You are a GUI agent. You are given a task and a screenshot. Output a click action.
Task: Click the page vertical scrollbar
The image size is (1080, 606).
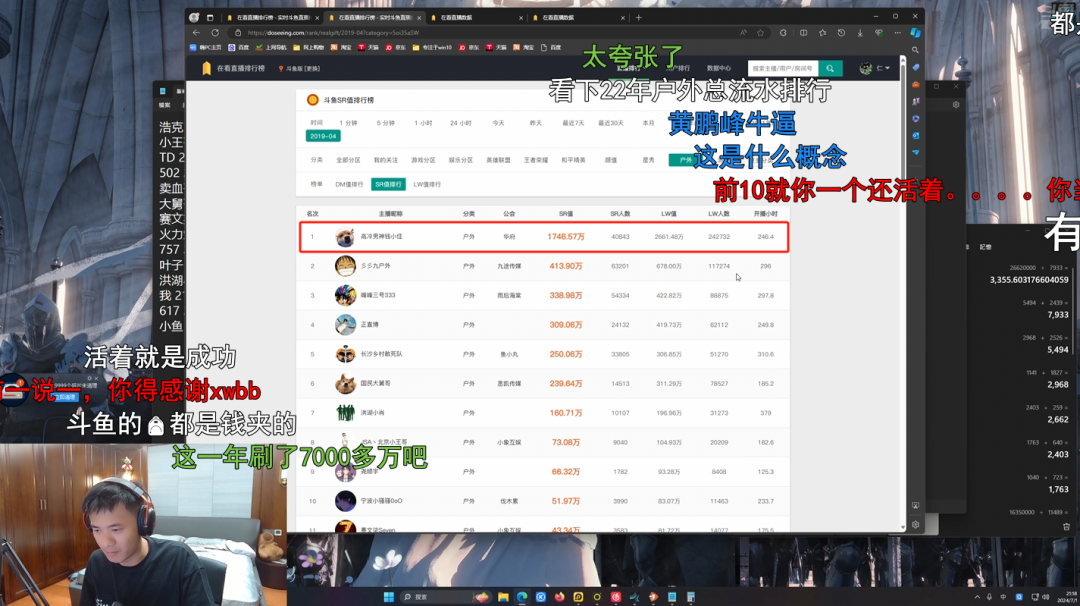tap(903, 293)
